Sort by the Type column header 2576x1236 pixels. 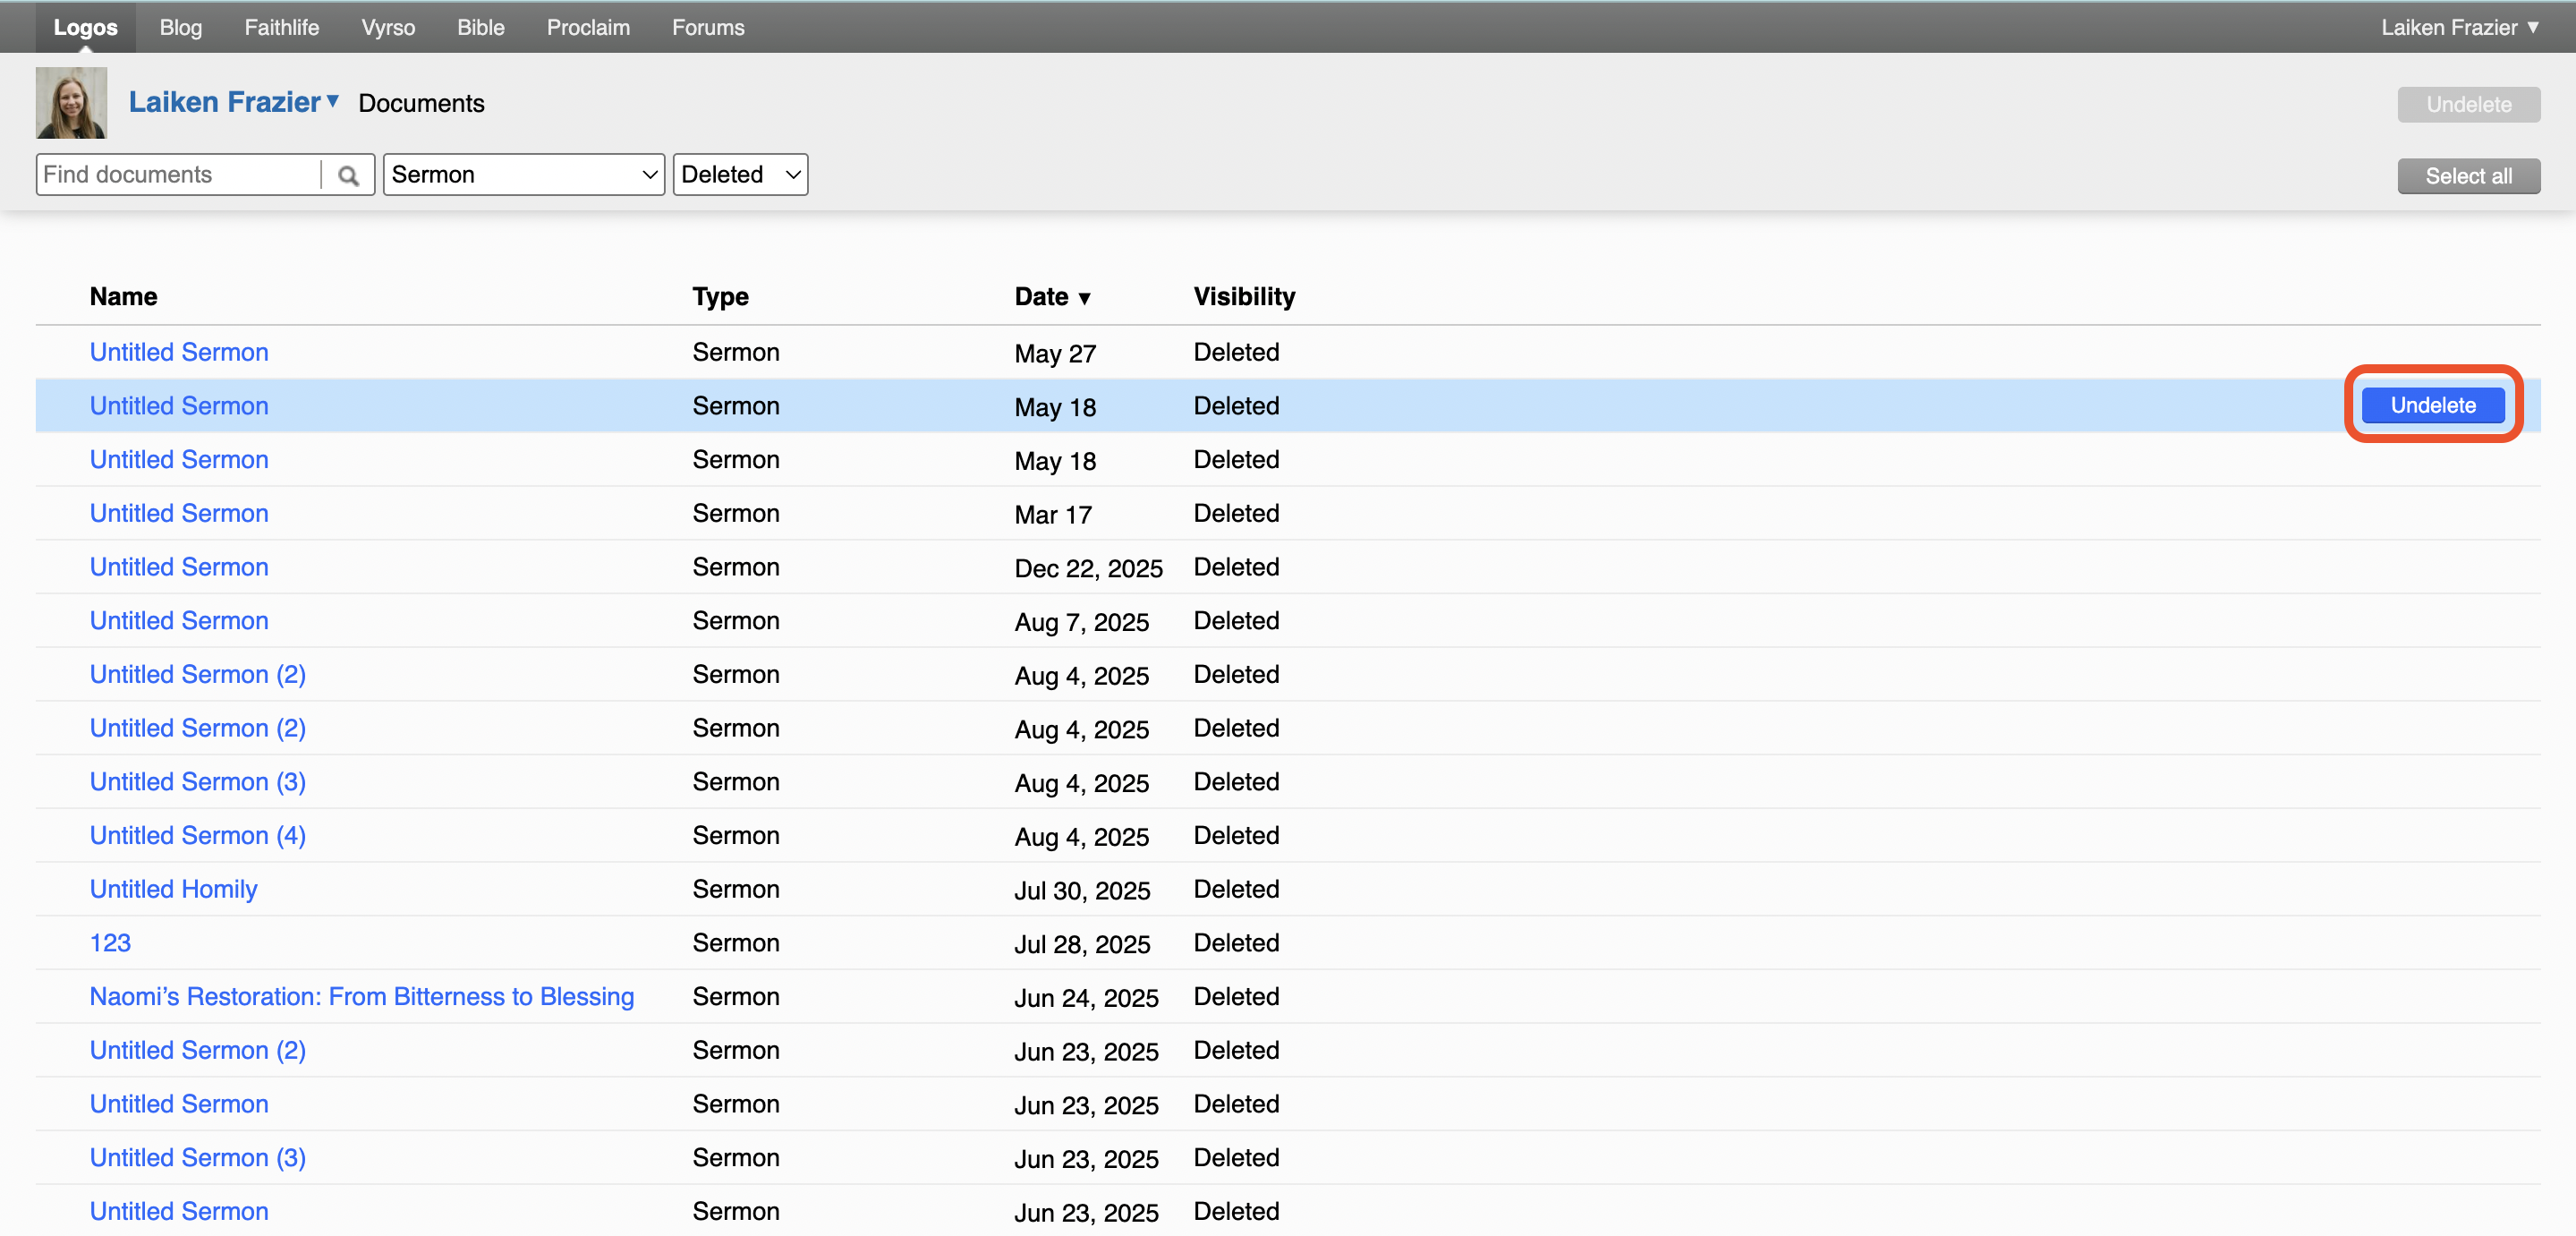point(720,297)
